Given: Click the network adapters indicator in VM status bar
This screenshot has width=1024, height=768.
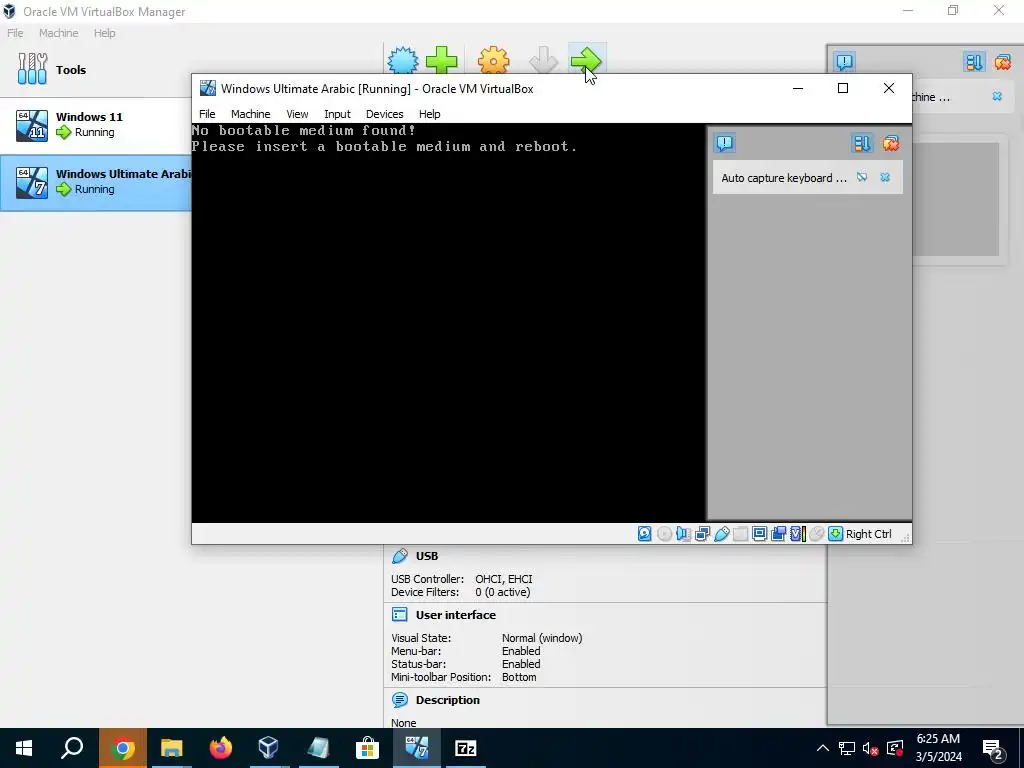Looking at the screenshot, I should pos(703,534).
